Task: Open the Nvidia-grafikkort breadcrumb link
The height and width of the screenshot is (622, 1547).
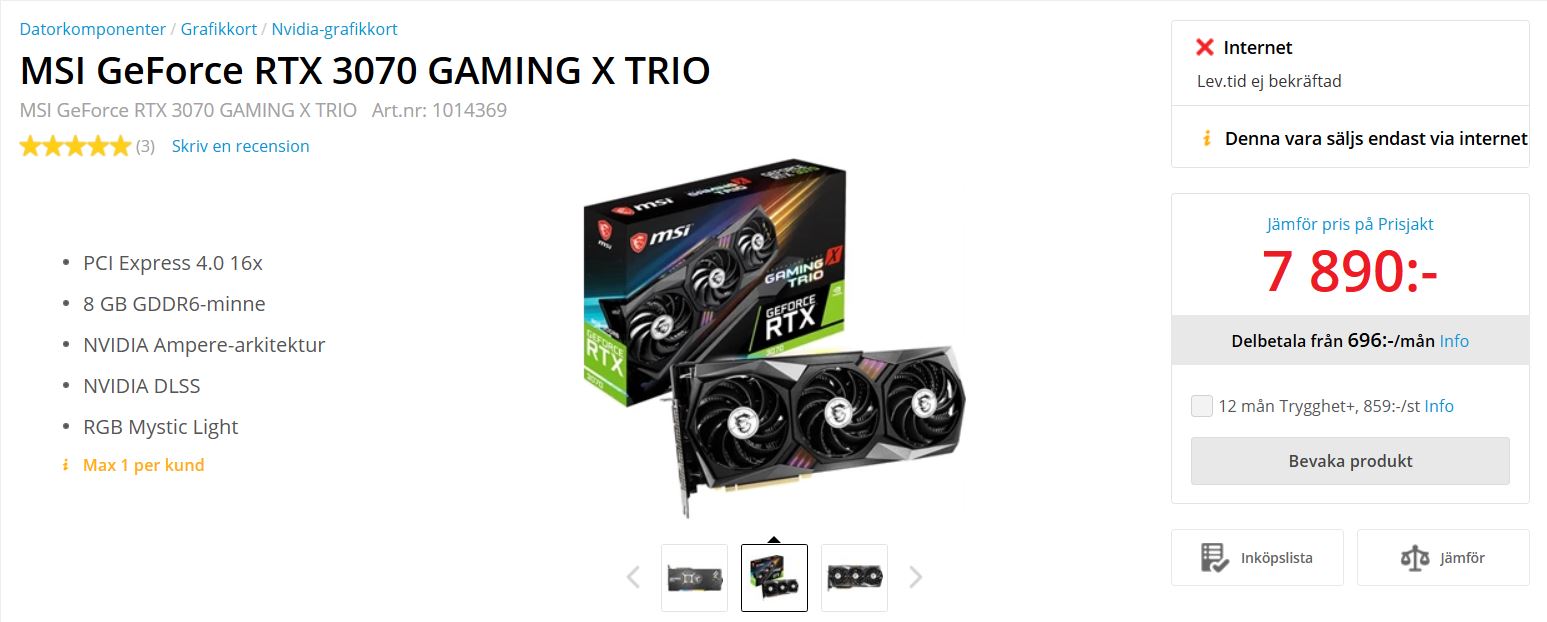Action: (334, 29)
